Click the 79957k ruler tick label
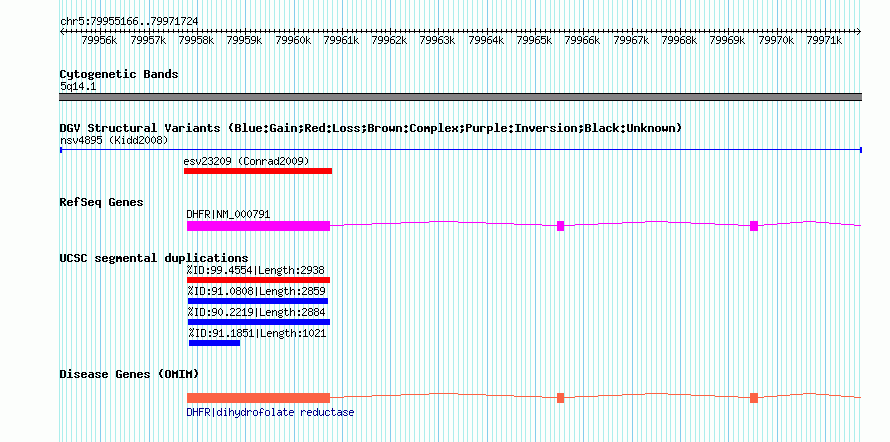The width and height of the screenshot is (890, 442). (x=148, y=40)
